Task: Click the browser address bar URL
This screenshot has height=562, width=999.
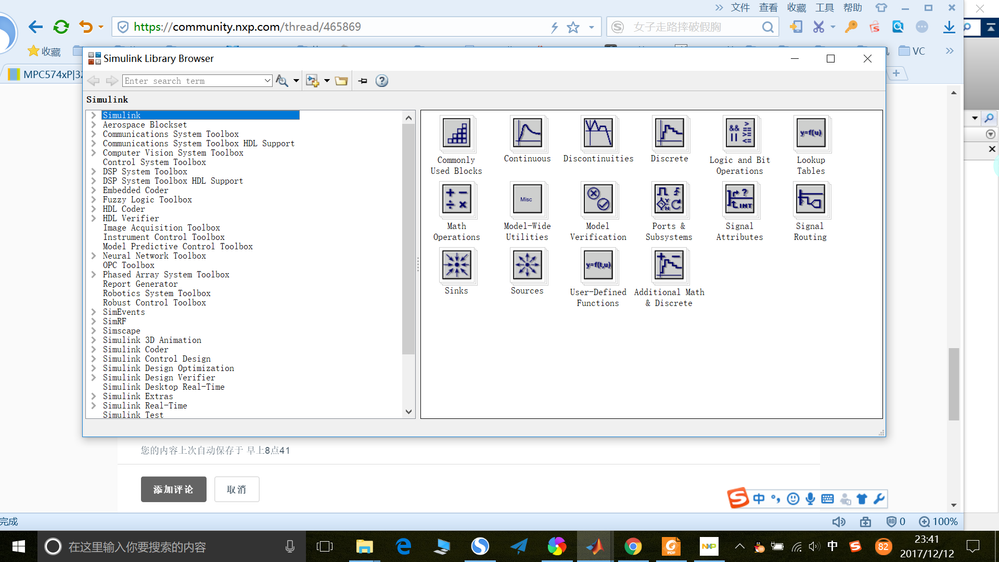Action: tap(247, 27)
